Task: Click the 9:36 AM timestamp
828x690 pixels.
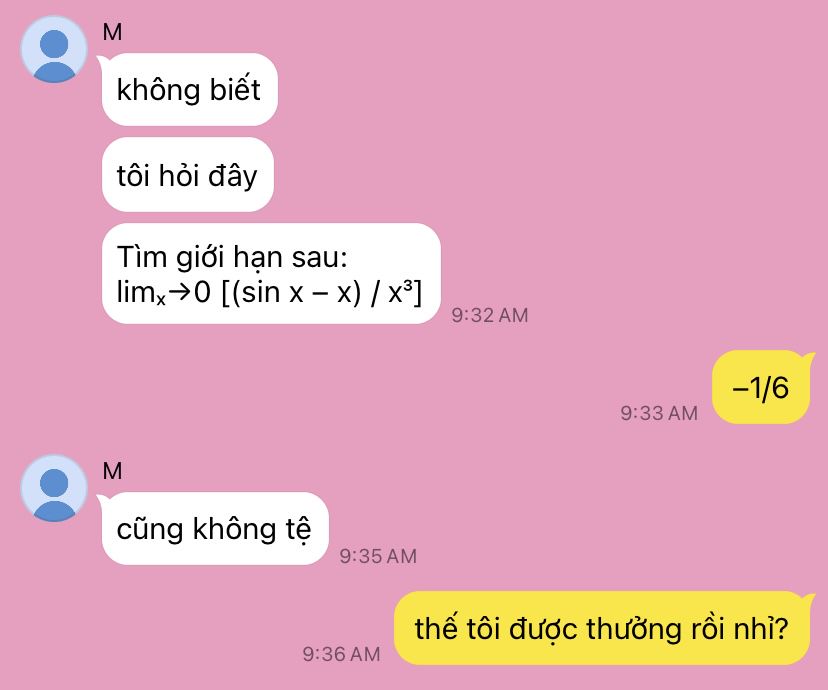Action: tap(341, 654)
